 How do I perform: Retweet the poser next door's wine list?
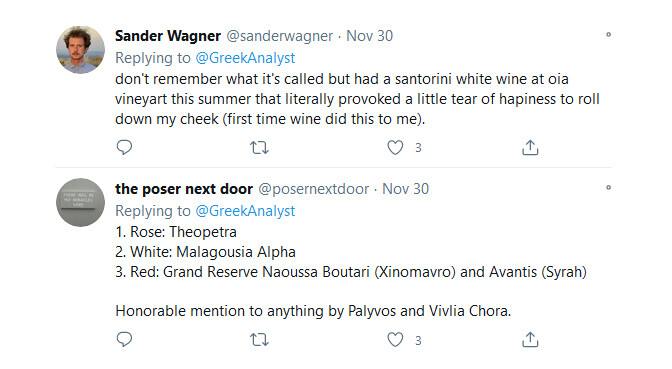click(259, 340)
